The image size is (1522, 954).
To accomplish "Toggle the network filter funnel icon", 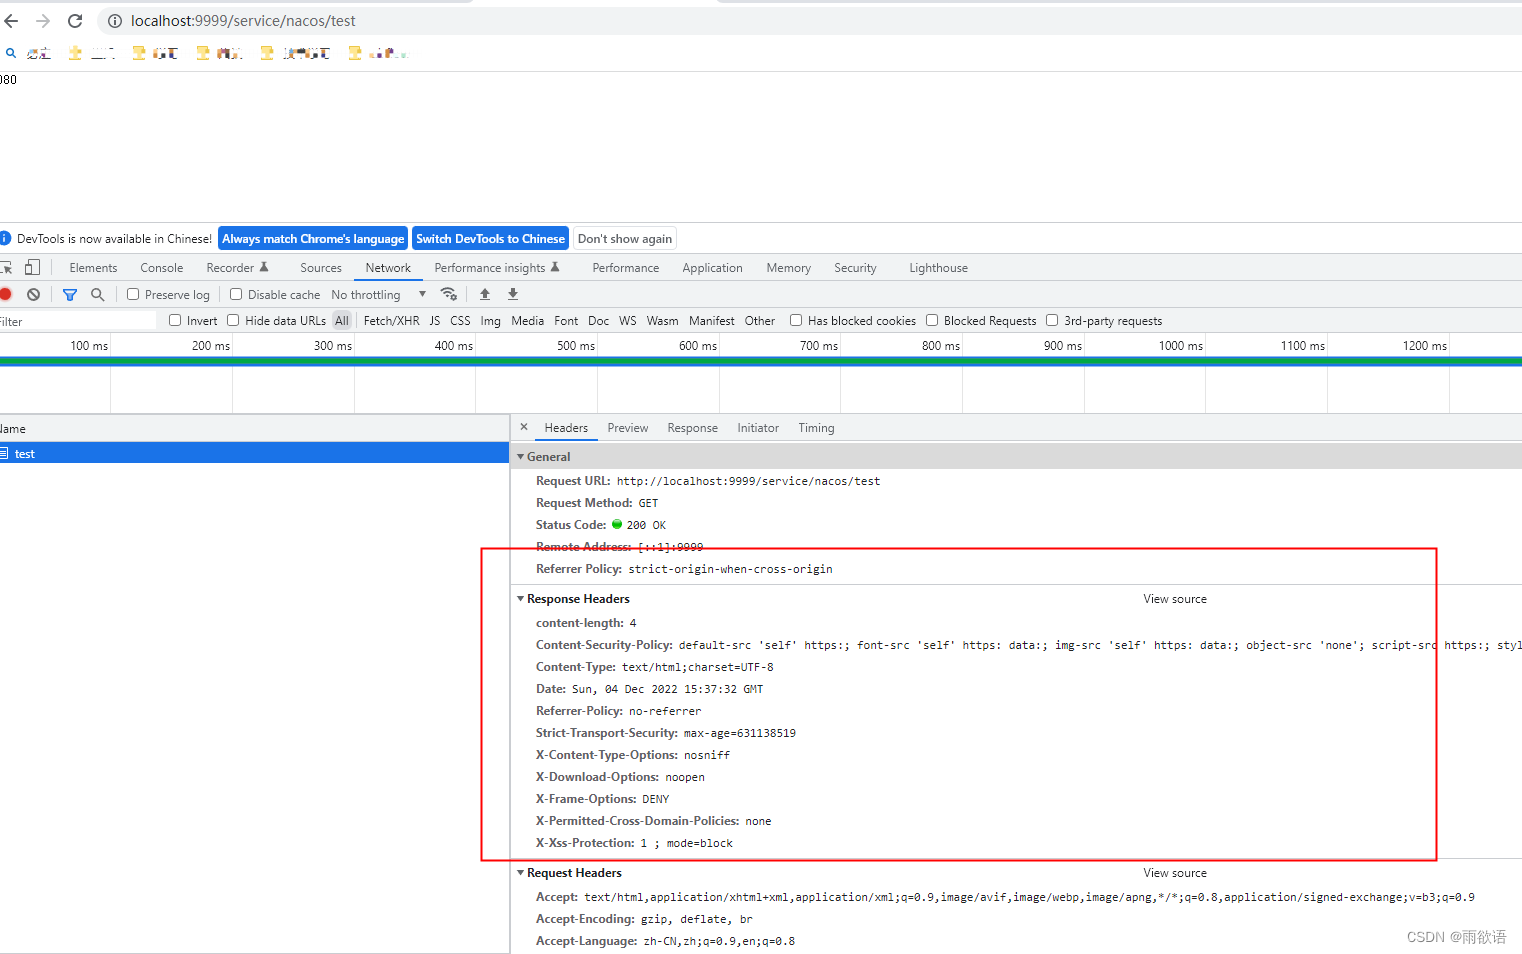I will (70, 294).
